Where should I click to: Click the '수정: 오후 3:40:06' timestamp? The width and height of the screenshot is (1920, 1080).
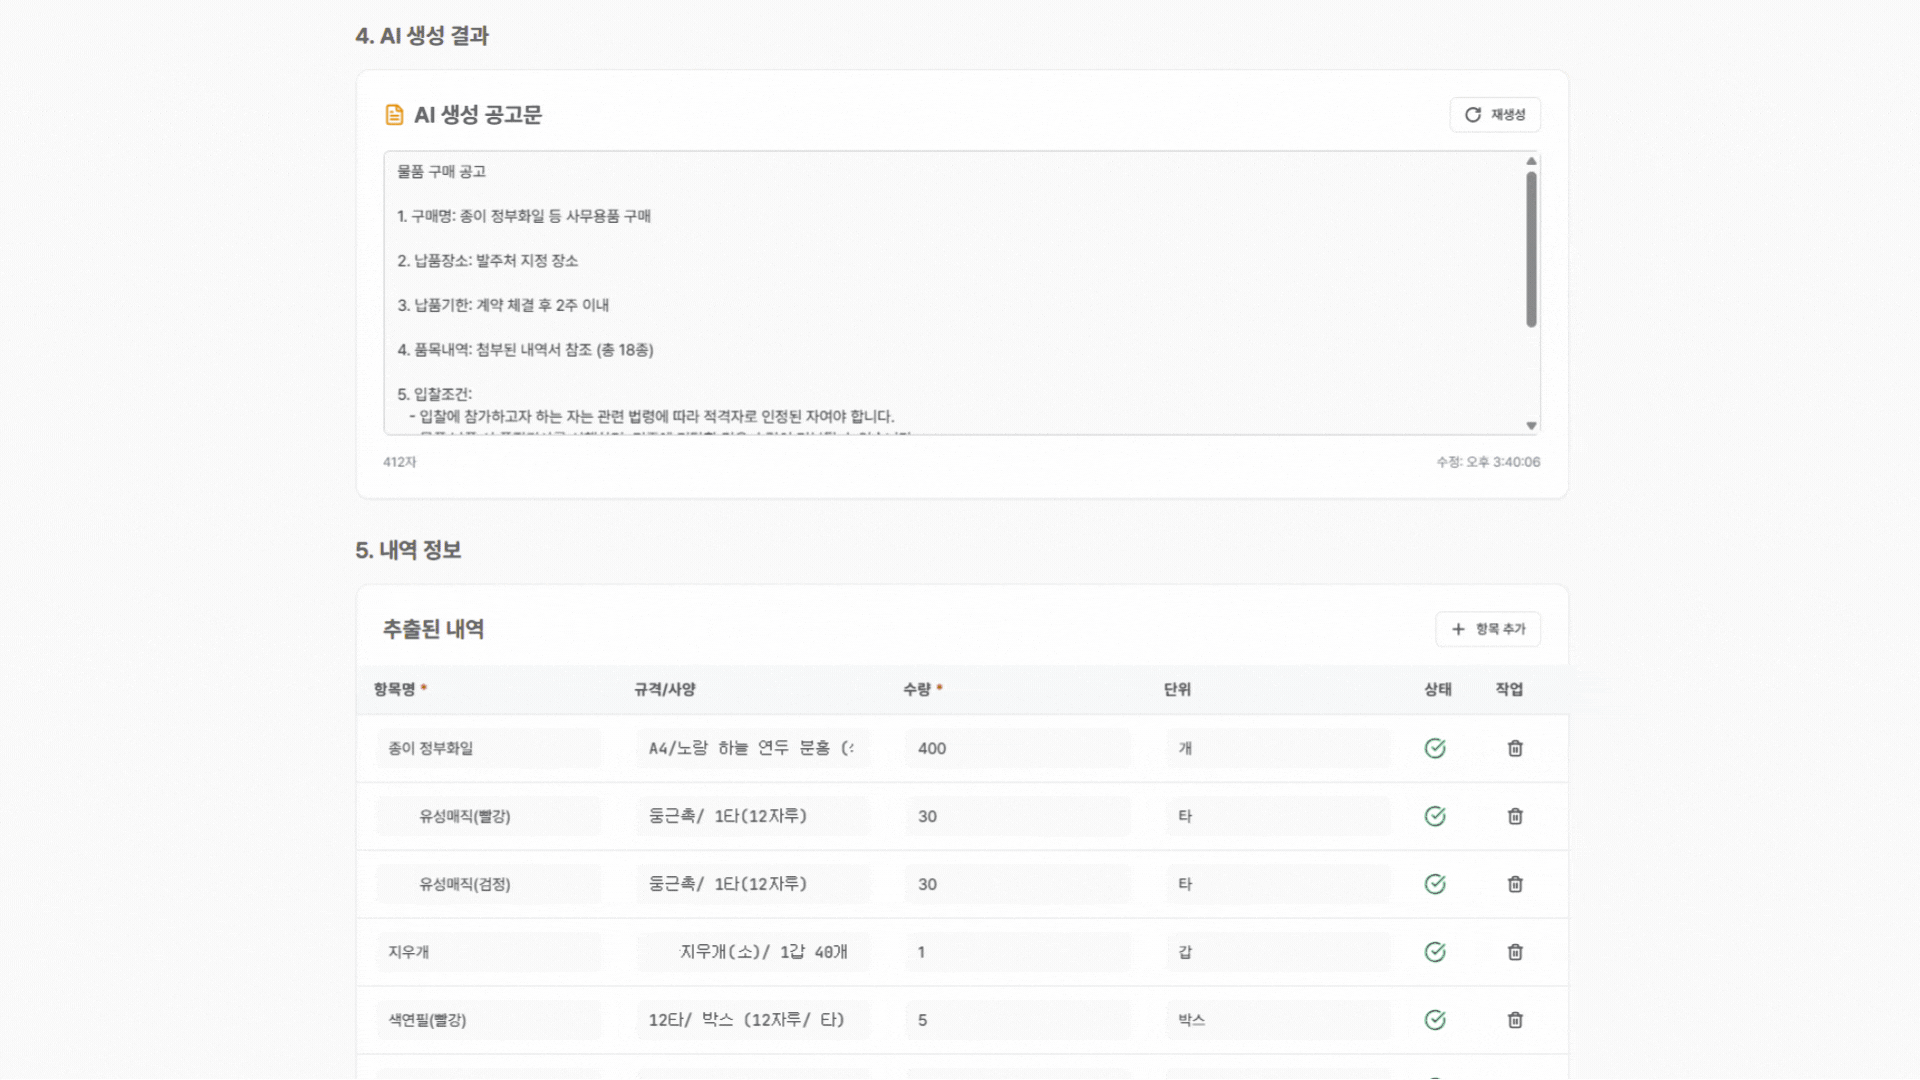click(1488, 462)
